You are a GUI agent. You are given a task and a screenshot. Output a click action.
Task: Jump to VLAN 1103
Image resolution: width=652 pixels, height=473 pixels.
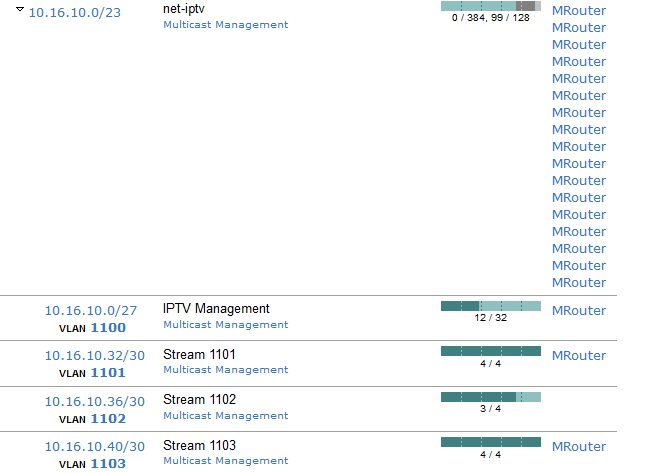[x=108, y=463]
